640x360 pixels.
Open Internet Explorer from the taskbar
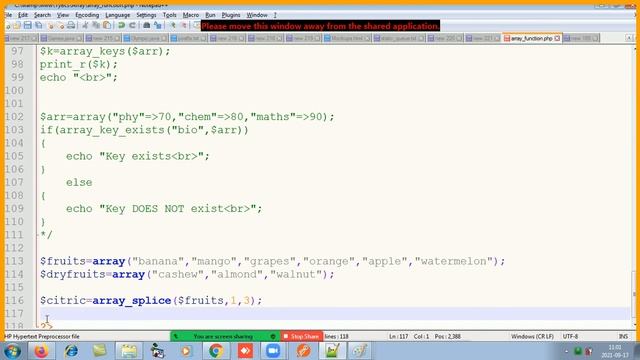71,351
